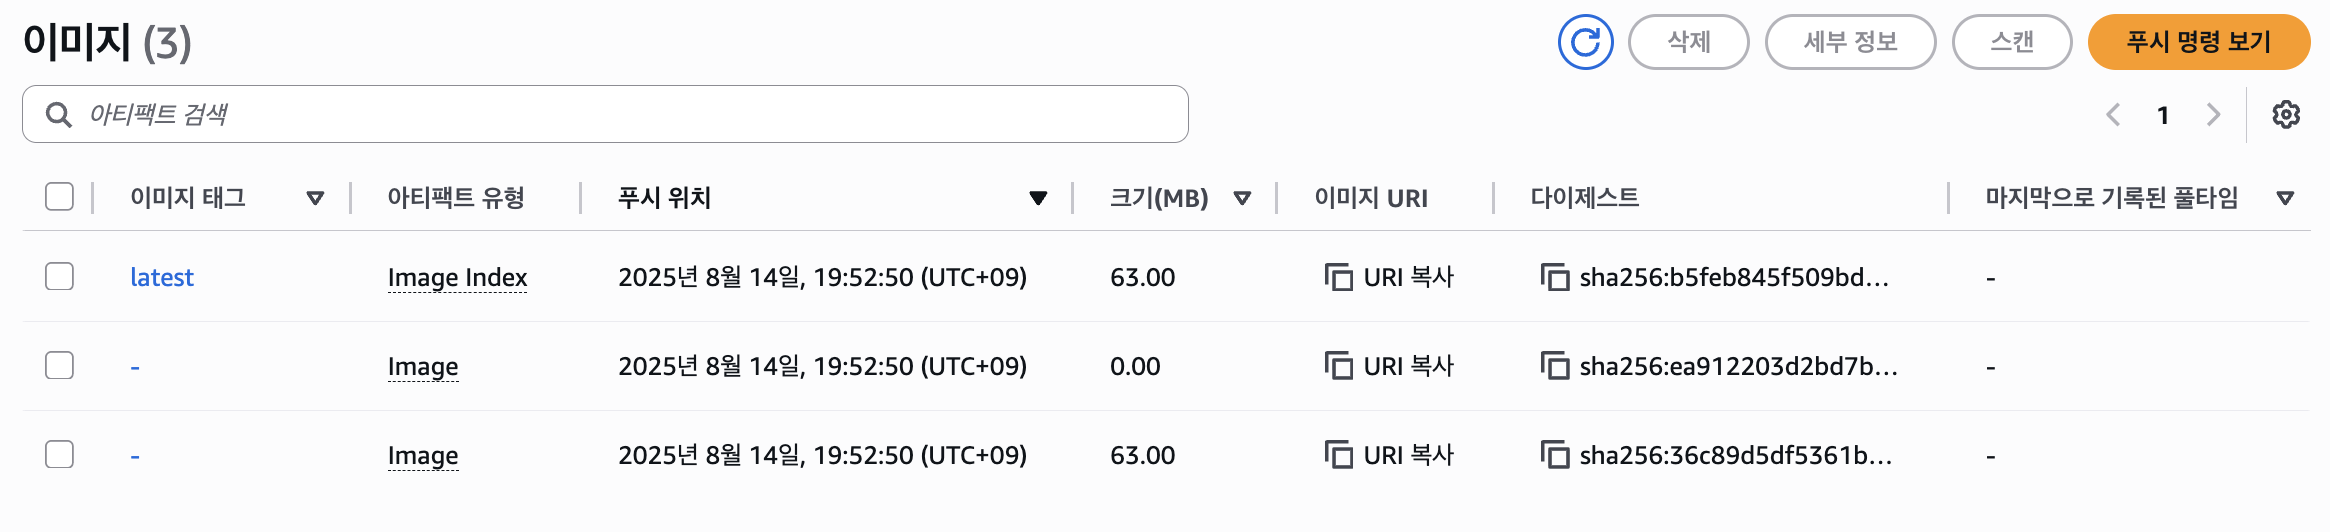The width and height of the screenshot is (2330, 532).
Task: Copy URI icon in the 0.00 MB row
Action: (1337, 366)
